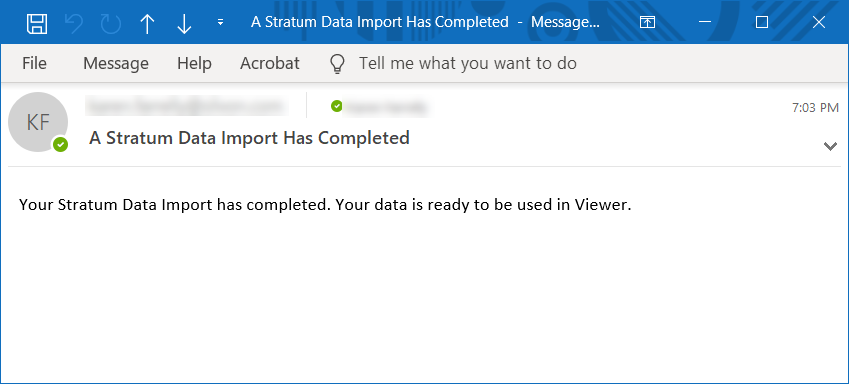Click the Redo arrow icon

coord(110,23)
